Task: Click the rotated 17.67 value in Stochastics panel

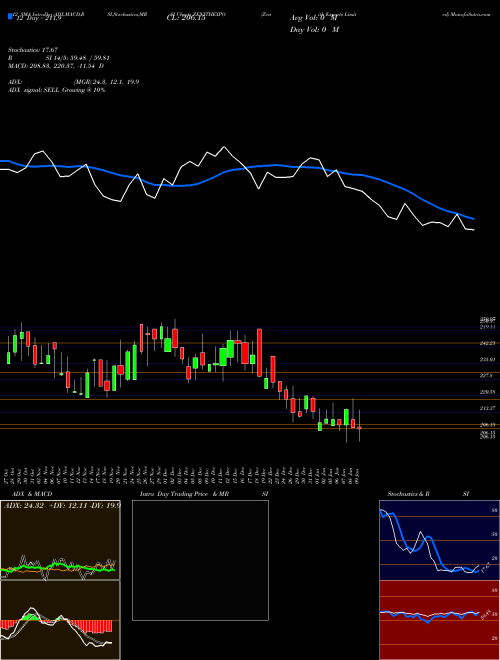Action: click(x=485, y=566)
